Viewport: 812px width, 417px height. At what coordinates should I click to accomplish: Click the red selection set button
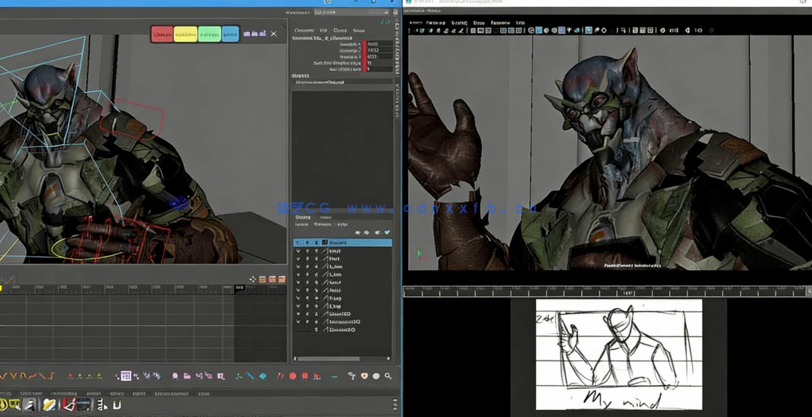pyautogui.click(x=161, y=34)
